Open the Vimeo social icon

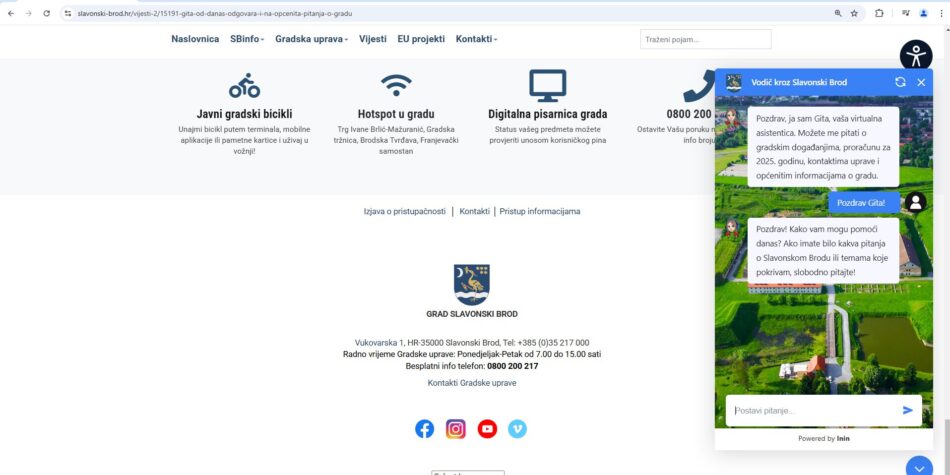517,429
